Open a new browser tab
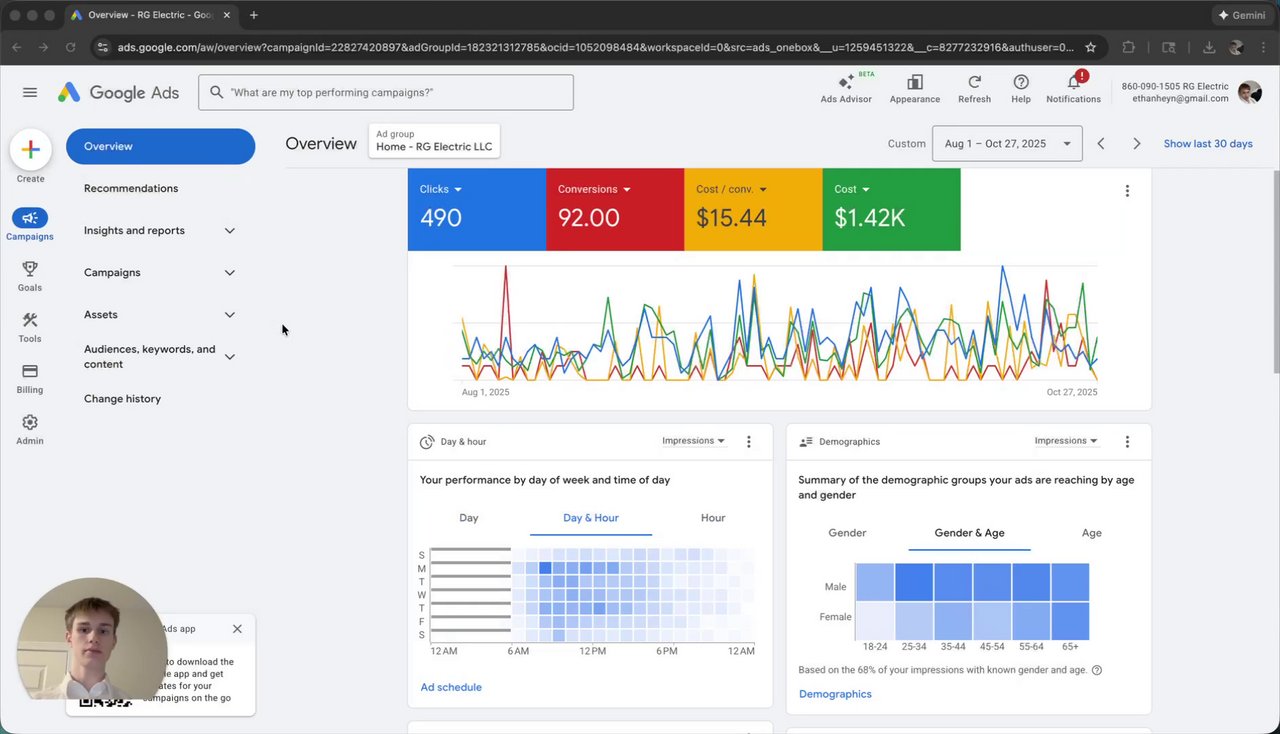This screenshot has width=1280, height=734. (x=254, y=15)
